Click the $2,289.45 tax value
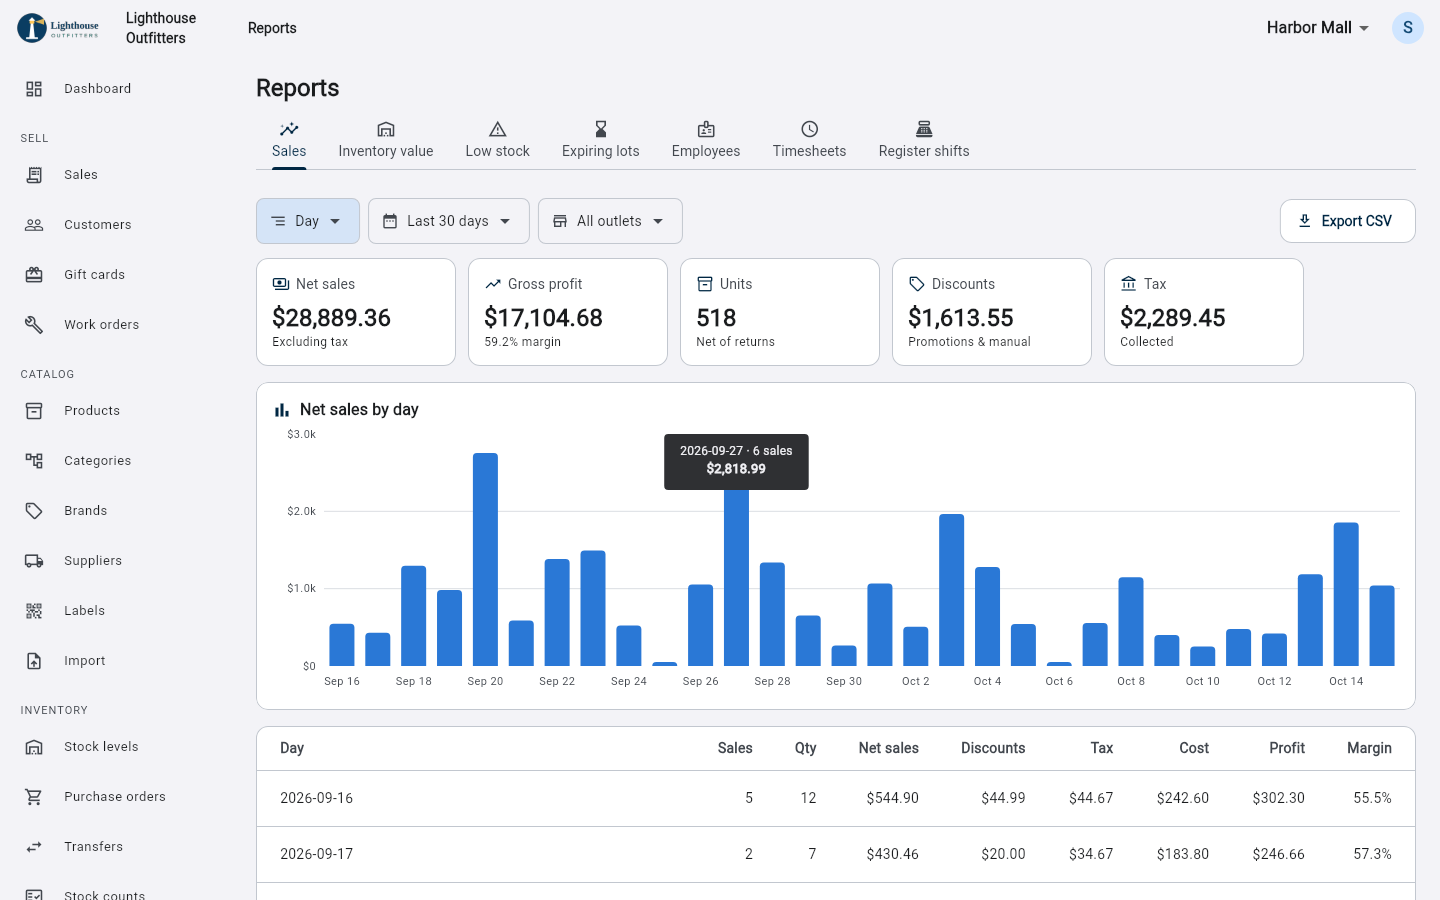The height and width of the screenshot is (900, 1440). 1172,318
